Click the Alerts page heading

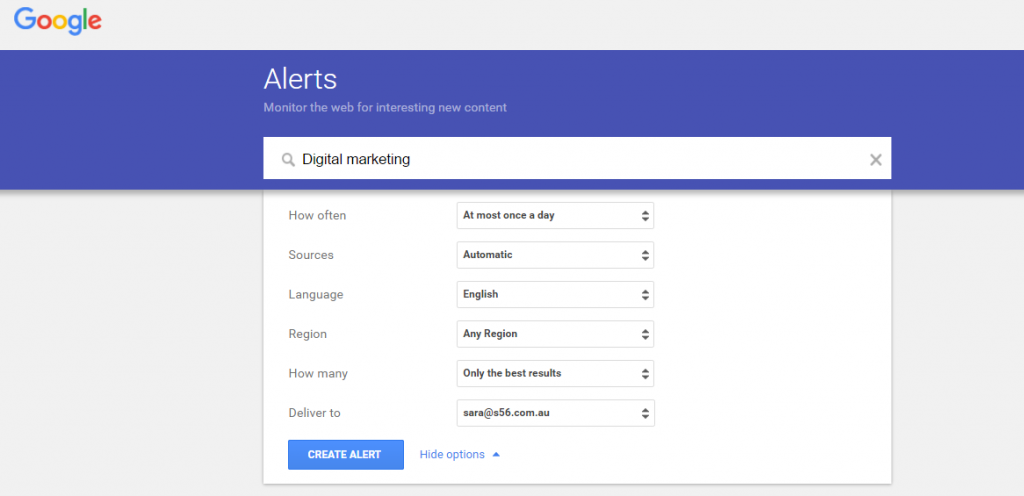pos(300,80)
